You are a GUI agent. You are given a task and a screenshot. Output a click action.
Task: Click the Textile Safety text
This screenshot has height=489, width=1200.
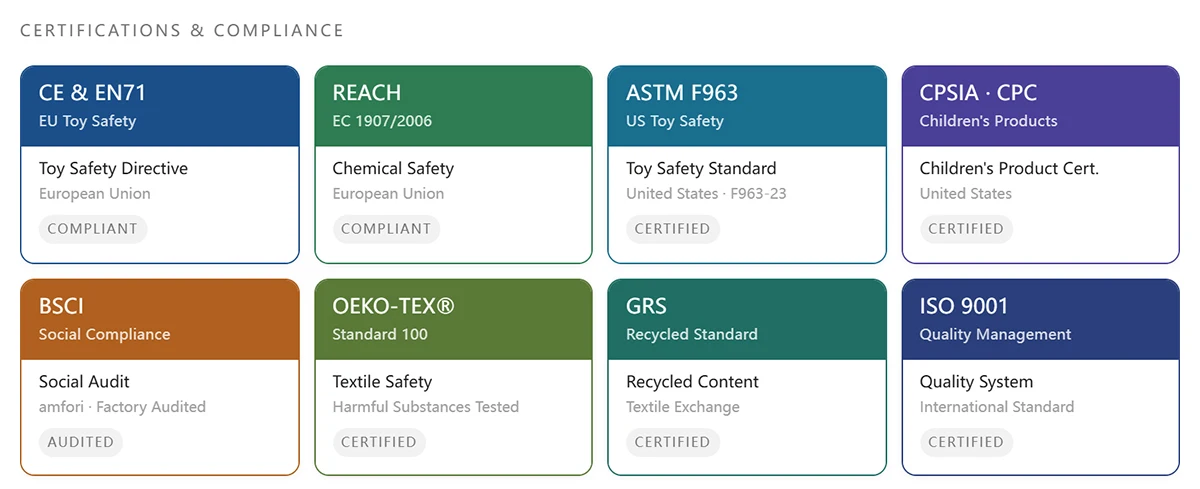(x=382, y=381)
